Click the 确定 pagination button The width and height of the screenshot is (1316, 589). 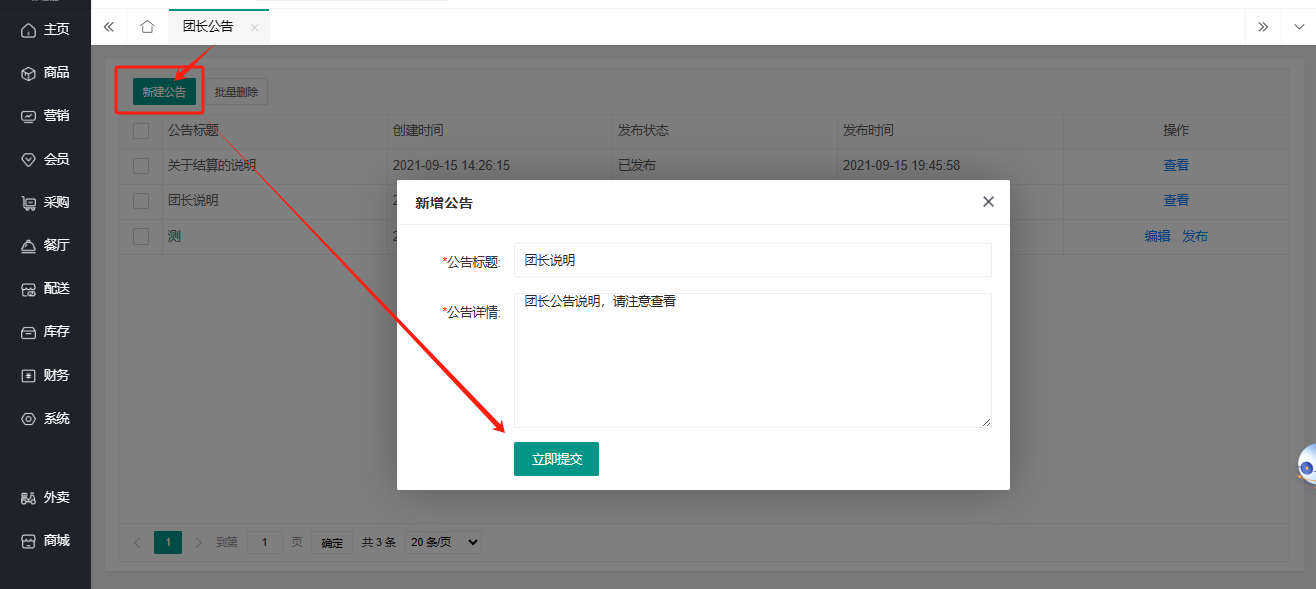coord(332,543)
